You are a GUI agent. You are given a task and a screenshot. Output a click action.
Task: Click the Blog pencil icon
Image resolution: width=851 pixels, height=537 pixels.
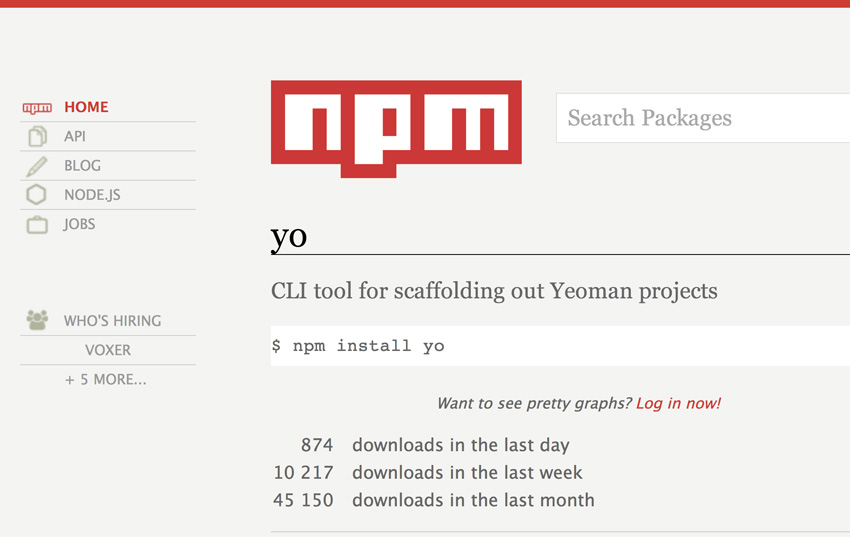37,166
